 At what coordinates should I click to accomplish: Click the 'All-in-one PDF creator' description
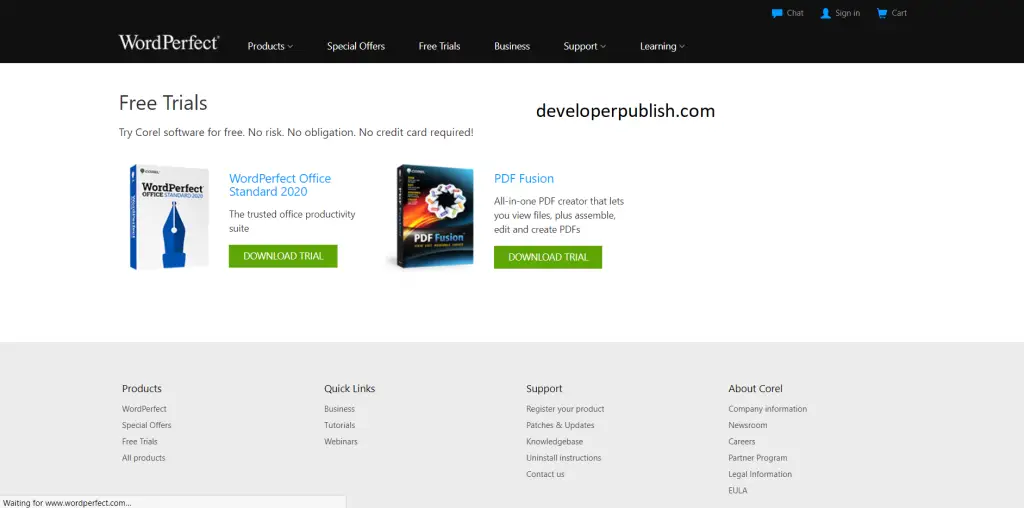coord(559,215)
